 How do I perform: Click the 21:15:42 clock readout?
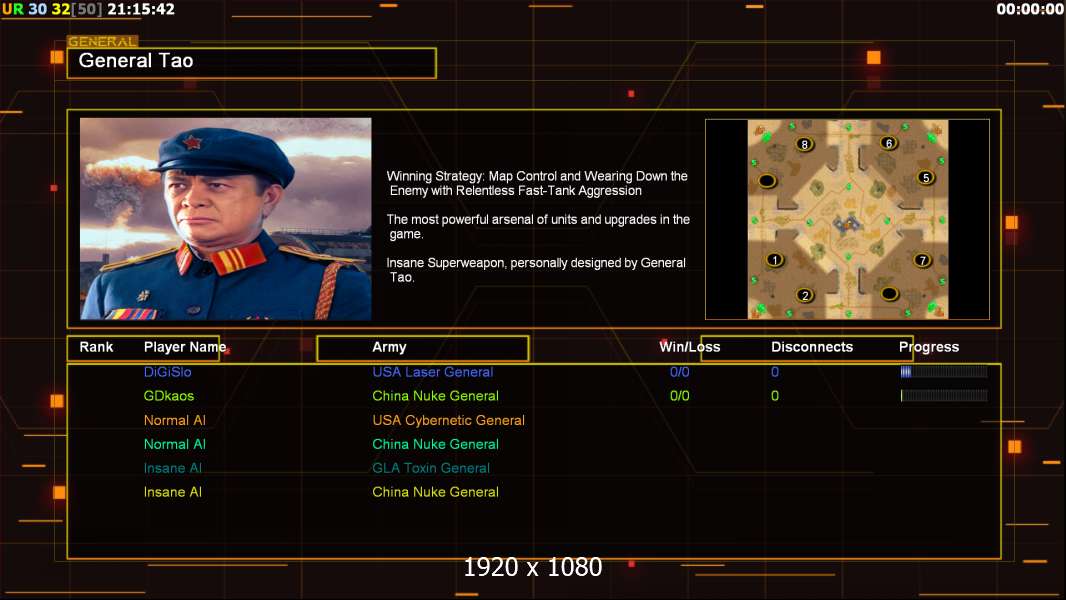[x=141, y=9]
